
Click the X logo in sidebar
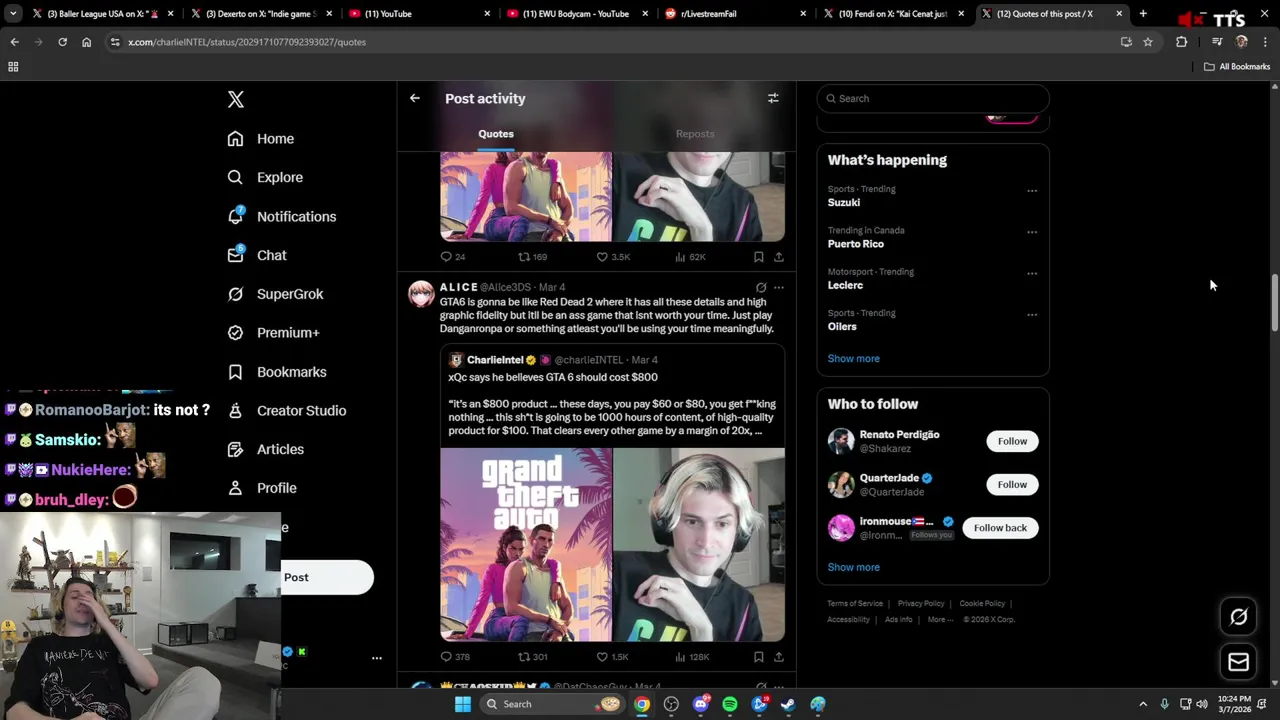236,99
